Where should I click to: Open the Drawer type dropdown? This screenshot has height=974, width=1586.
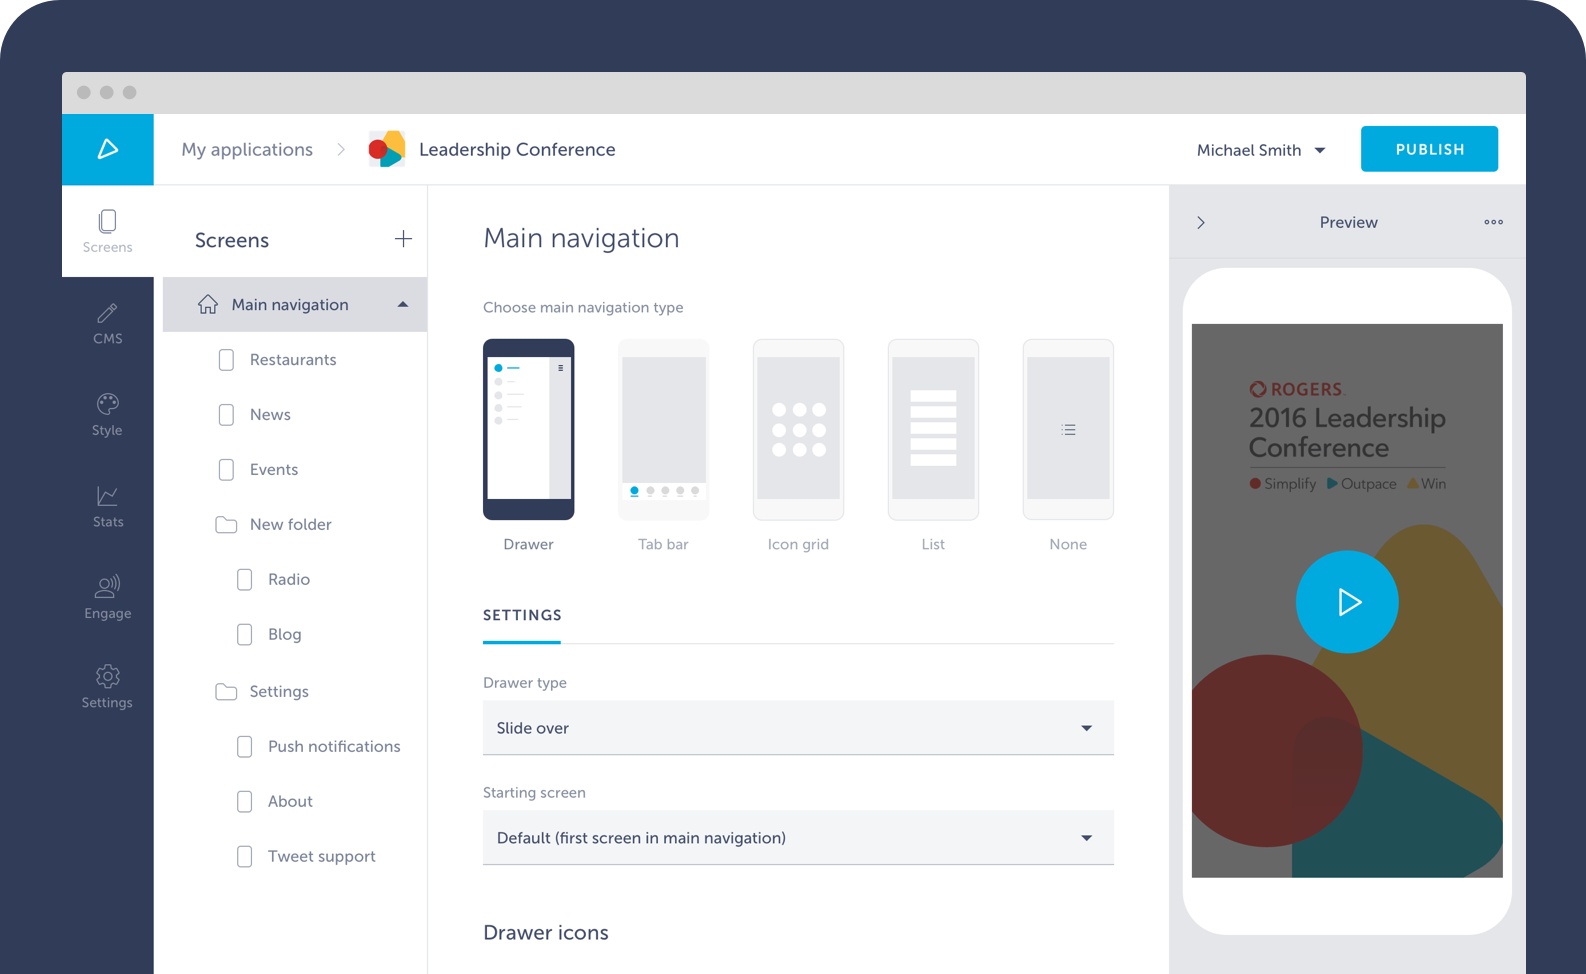point(797,728)
